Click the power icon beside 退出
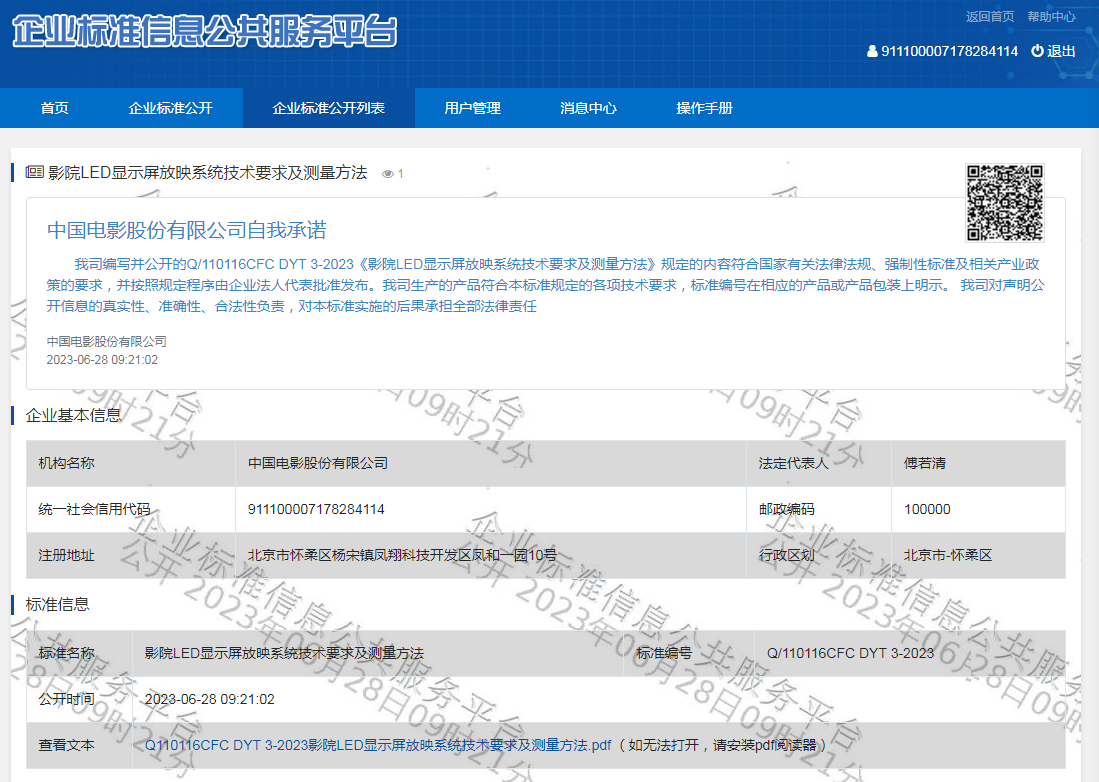1099x782 pixels. point(1037,50)
